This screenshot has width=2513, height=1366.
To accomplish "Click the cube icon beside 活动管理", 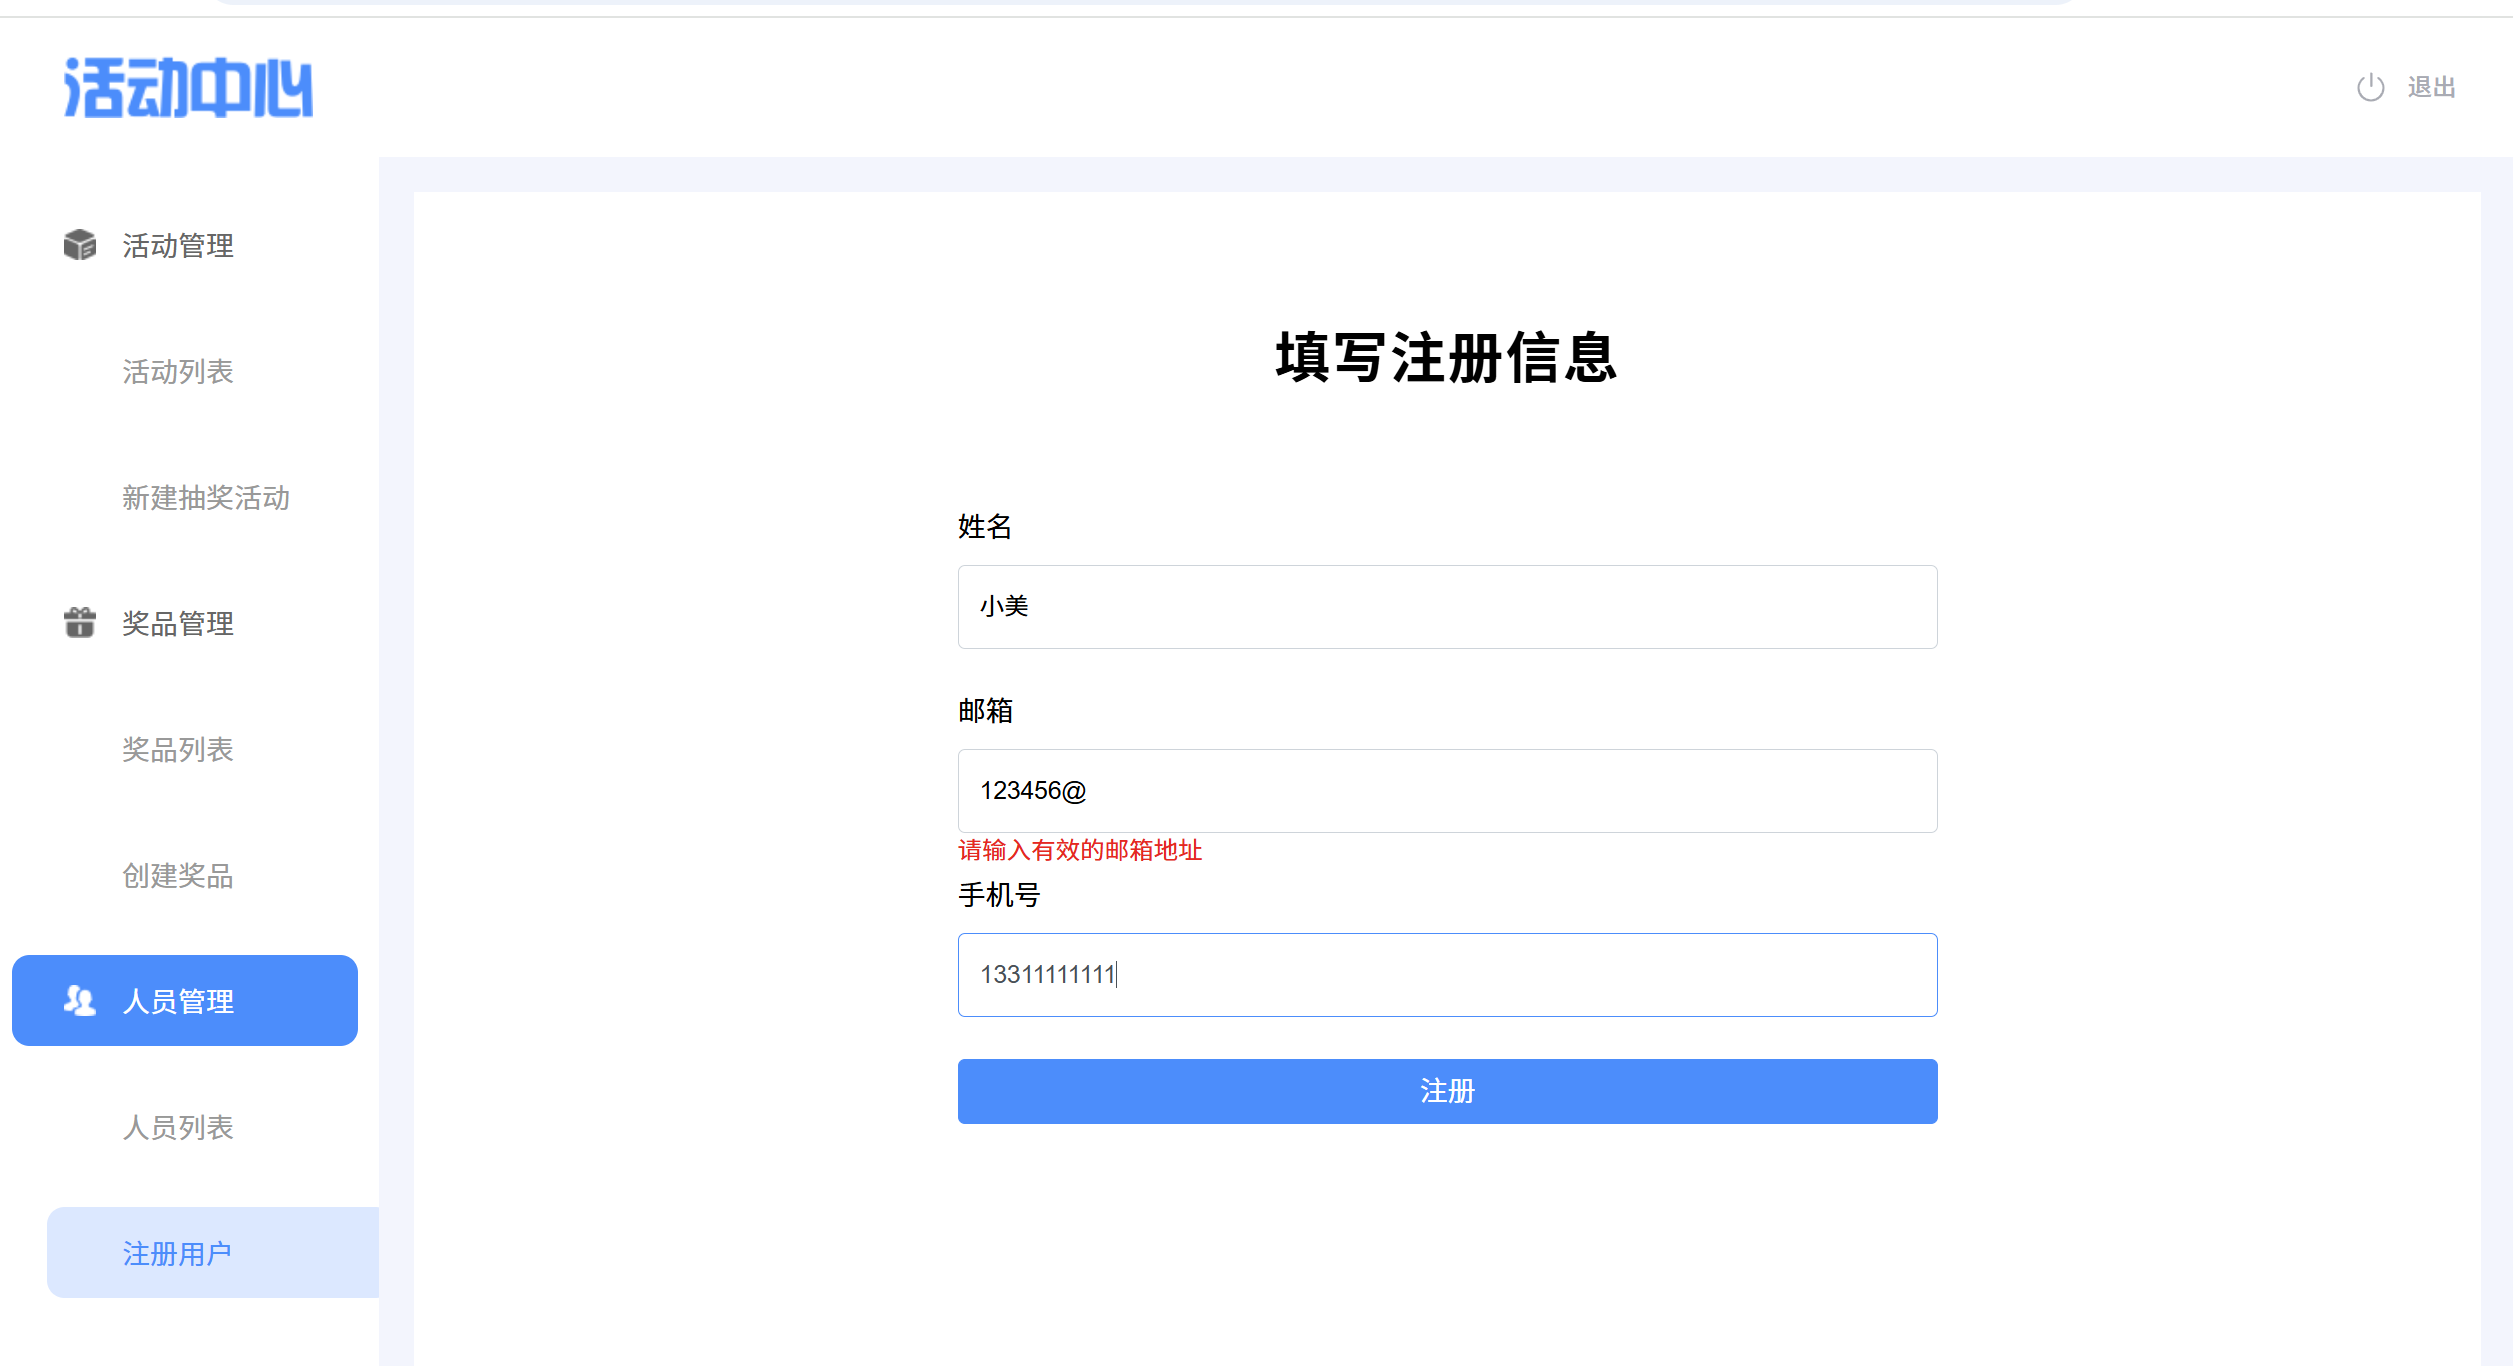I will [79, 245].
